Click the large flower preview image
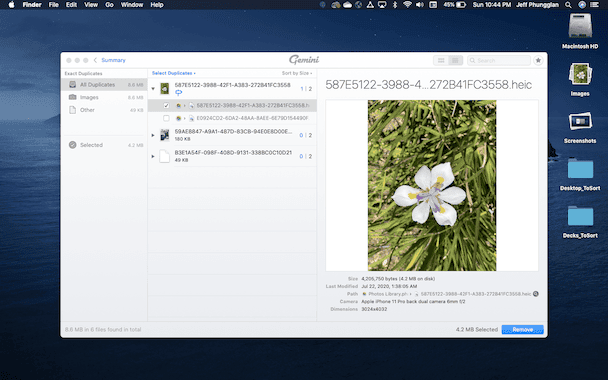Viewport: 608px width, 380px height. [432, 185]
